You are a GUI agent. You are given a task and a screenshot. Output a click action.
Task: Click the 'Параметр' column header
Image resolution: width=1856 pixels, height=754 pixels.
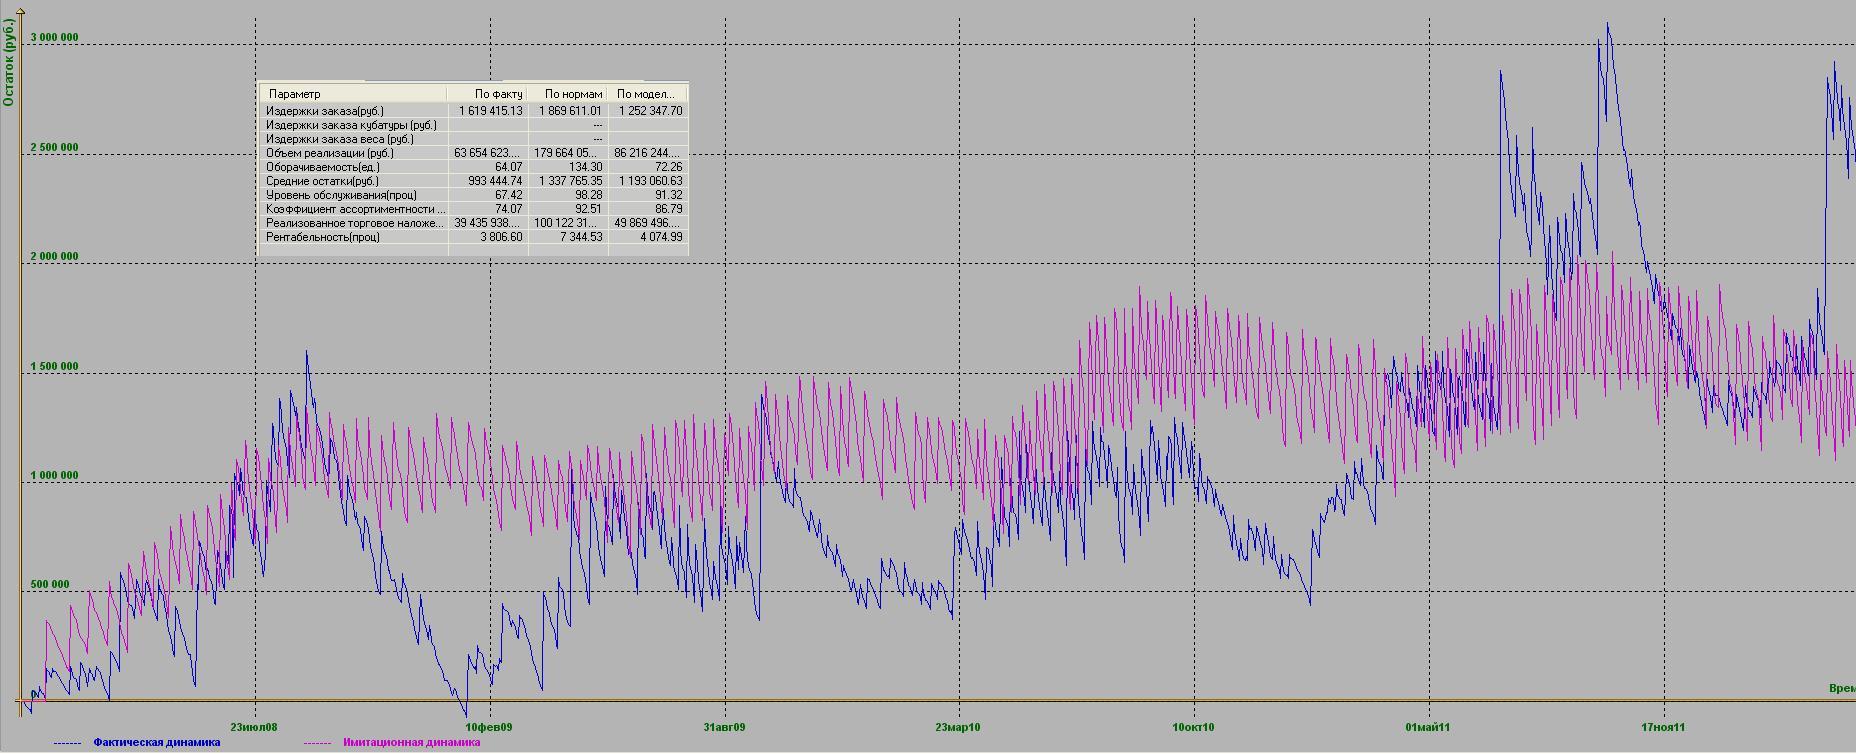click(x=354, y=94)
